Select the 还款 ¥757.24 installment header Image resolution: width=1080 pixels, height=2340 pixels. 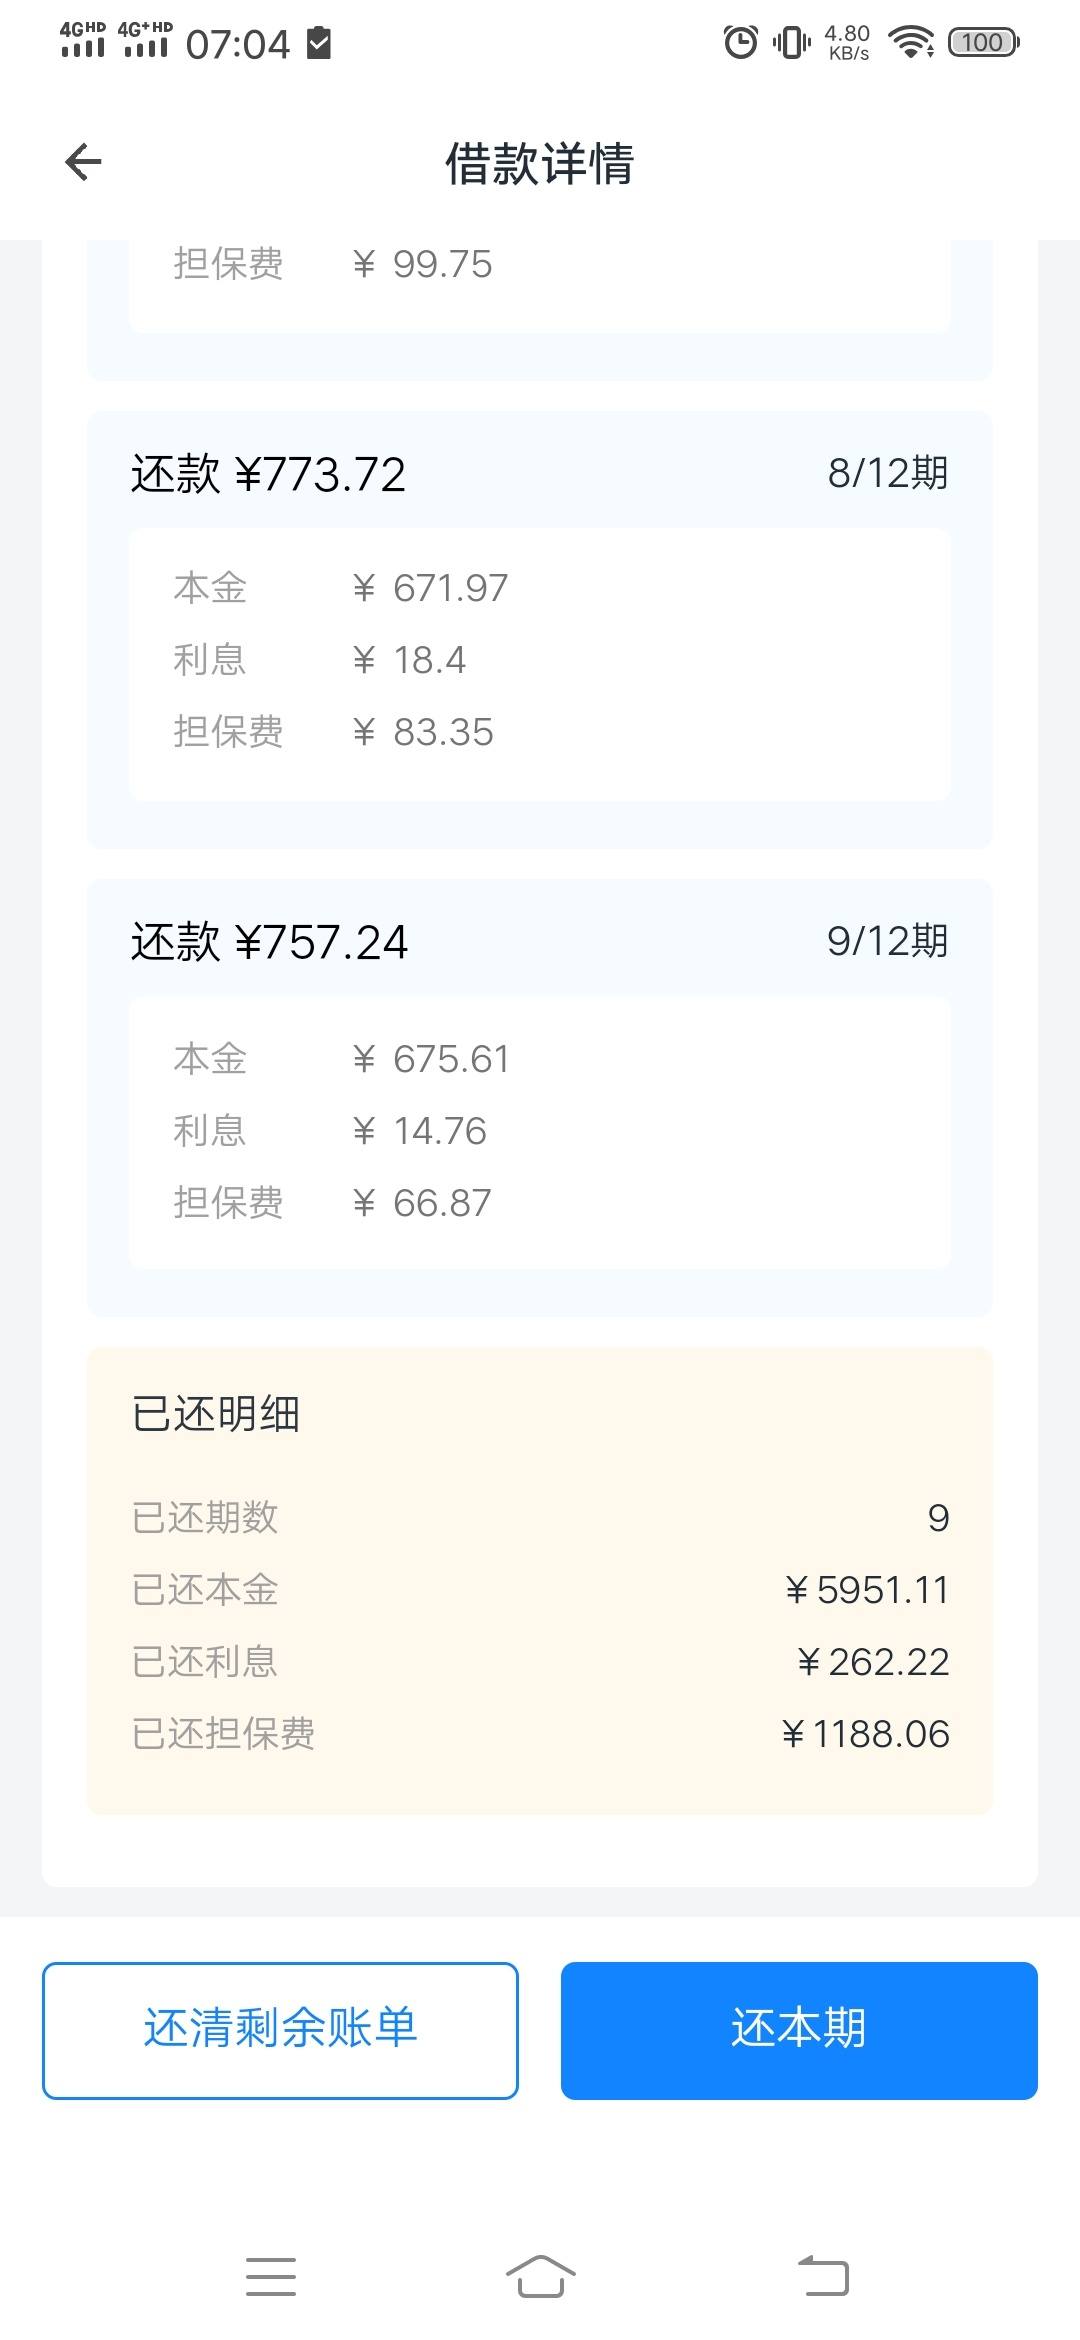(x=269, y=942)
